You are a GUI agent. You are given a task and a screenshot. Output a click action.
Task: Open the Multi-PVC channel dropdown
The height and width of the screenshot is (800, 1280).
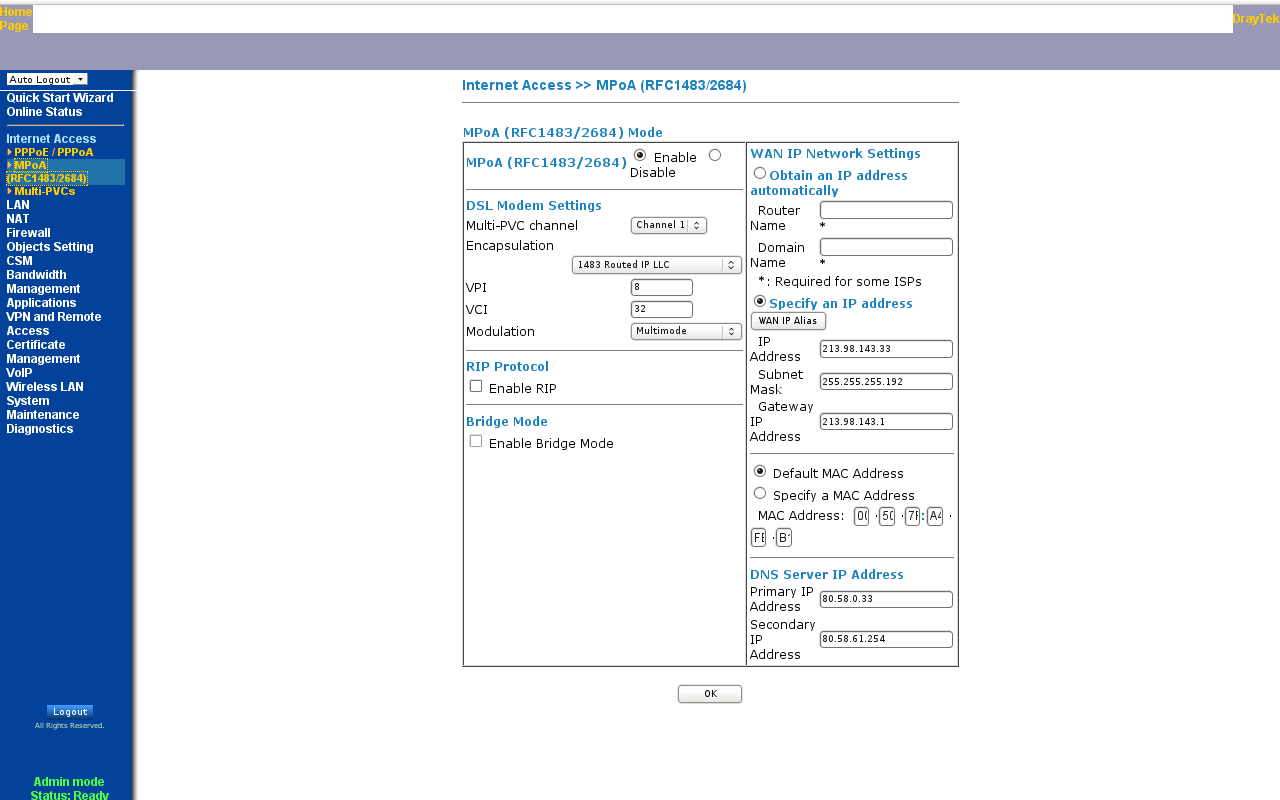point(669,225)
